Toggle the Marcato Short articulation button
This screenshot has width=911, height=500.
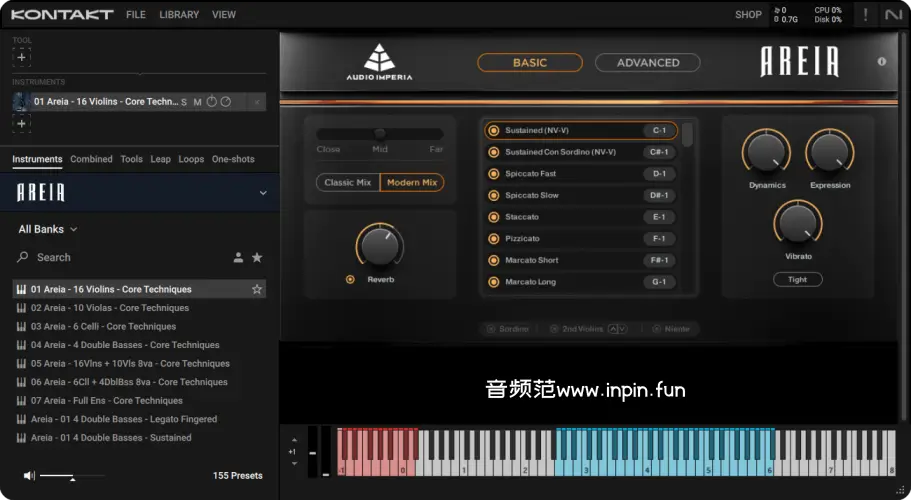click(493, 260)
